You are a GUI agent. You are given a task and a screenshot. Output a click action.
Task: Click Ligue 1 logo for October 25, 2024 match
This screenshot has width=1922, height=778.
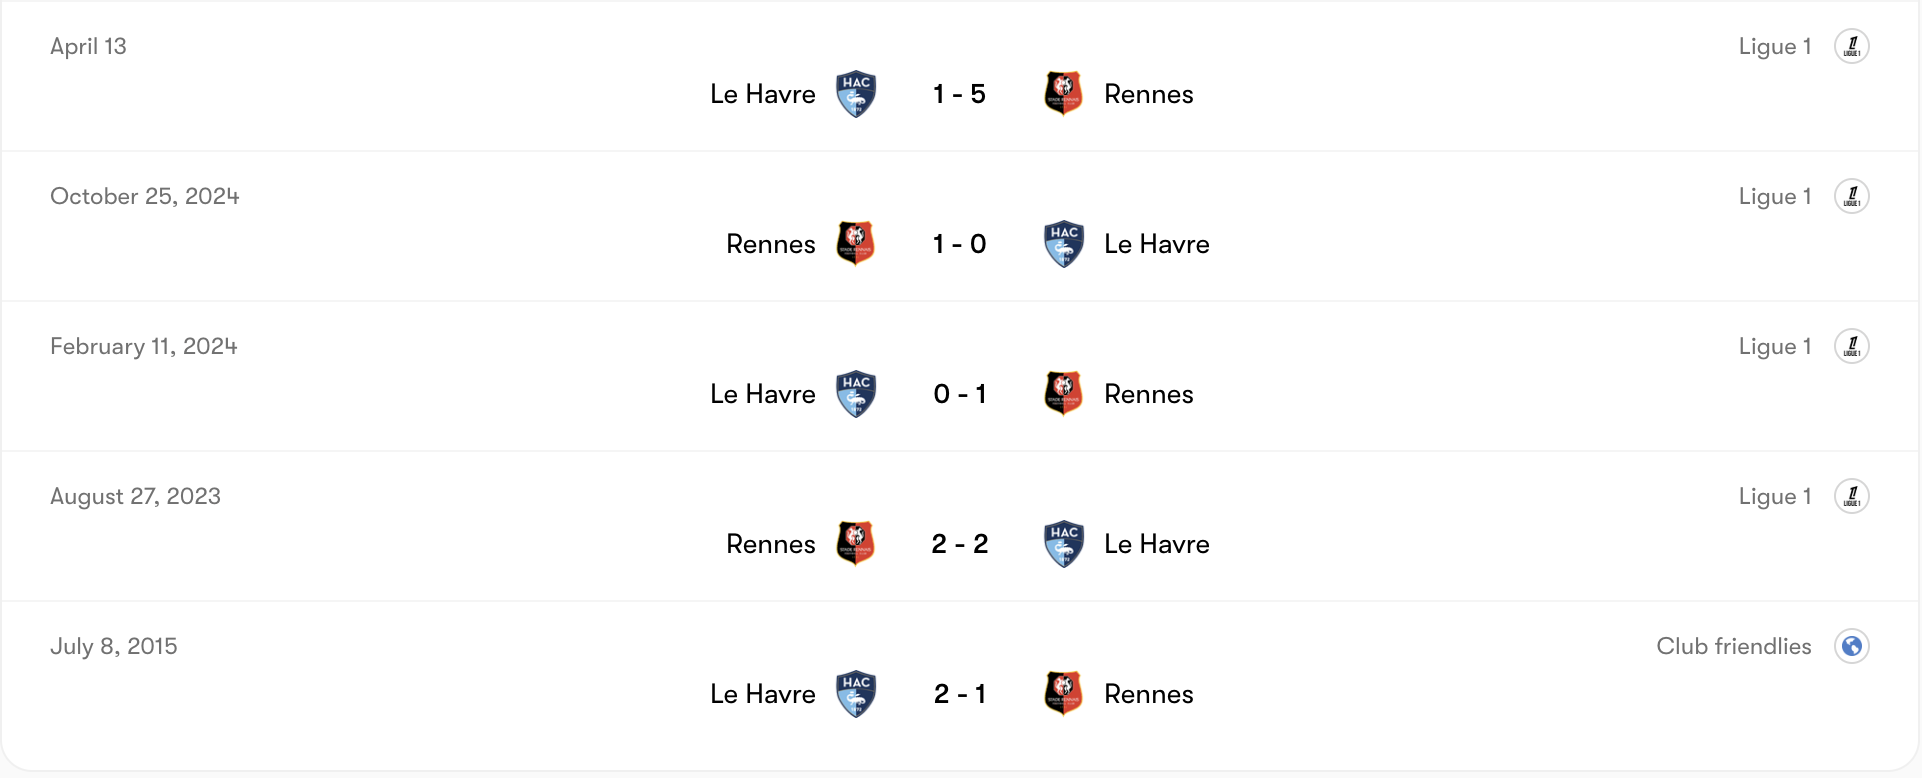1851,196
